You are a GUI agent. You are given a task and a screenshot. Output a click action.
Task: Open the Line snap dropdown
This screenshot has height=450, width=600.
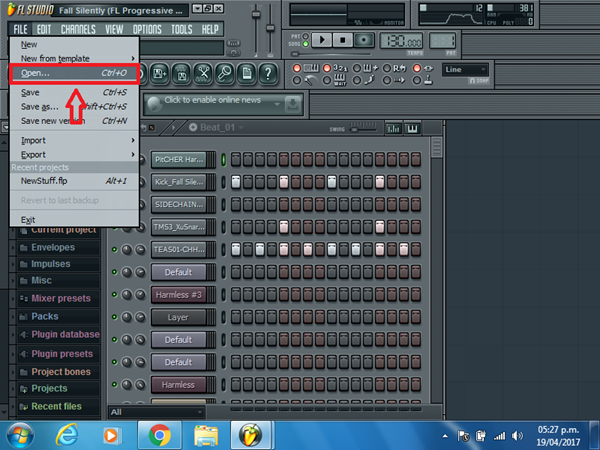coord(465,70)
